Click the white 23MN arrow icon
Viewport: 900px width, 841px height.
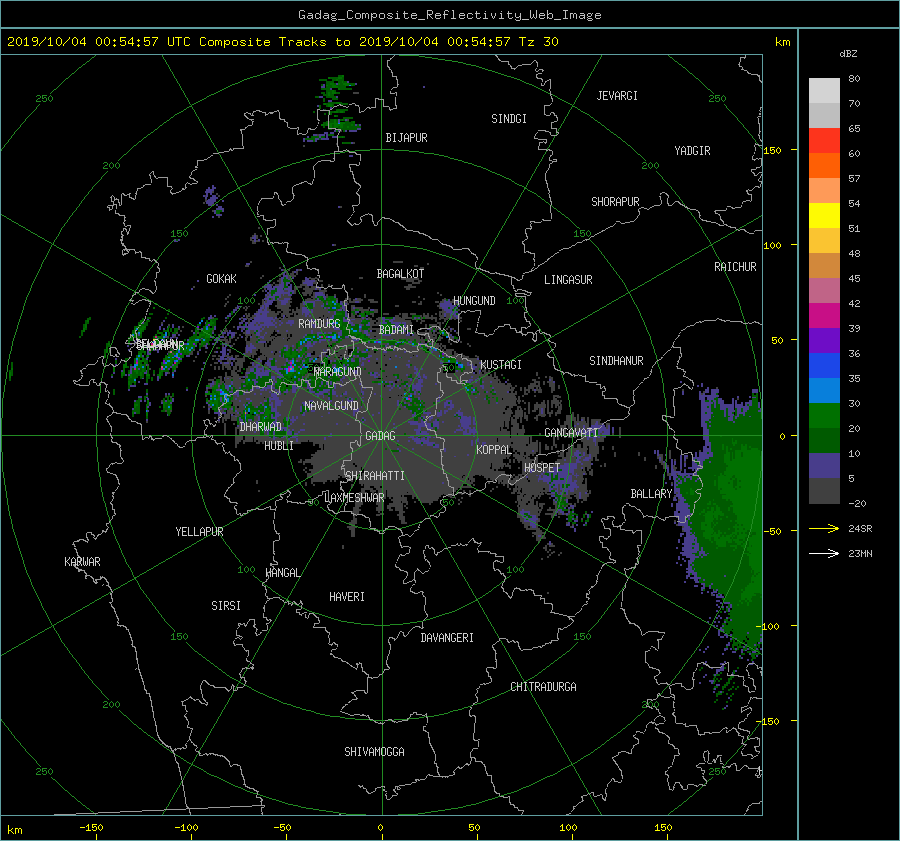tap(824, 553)
